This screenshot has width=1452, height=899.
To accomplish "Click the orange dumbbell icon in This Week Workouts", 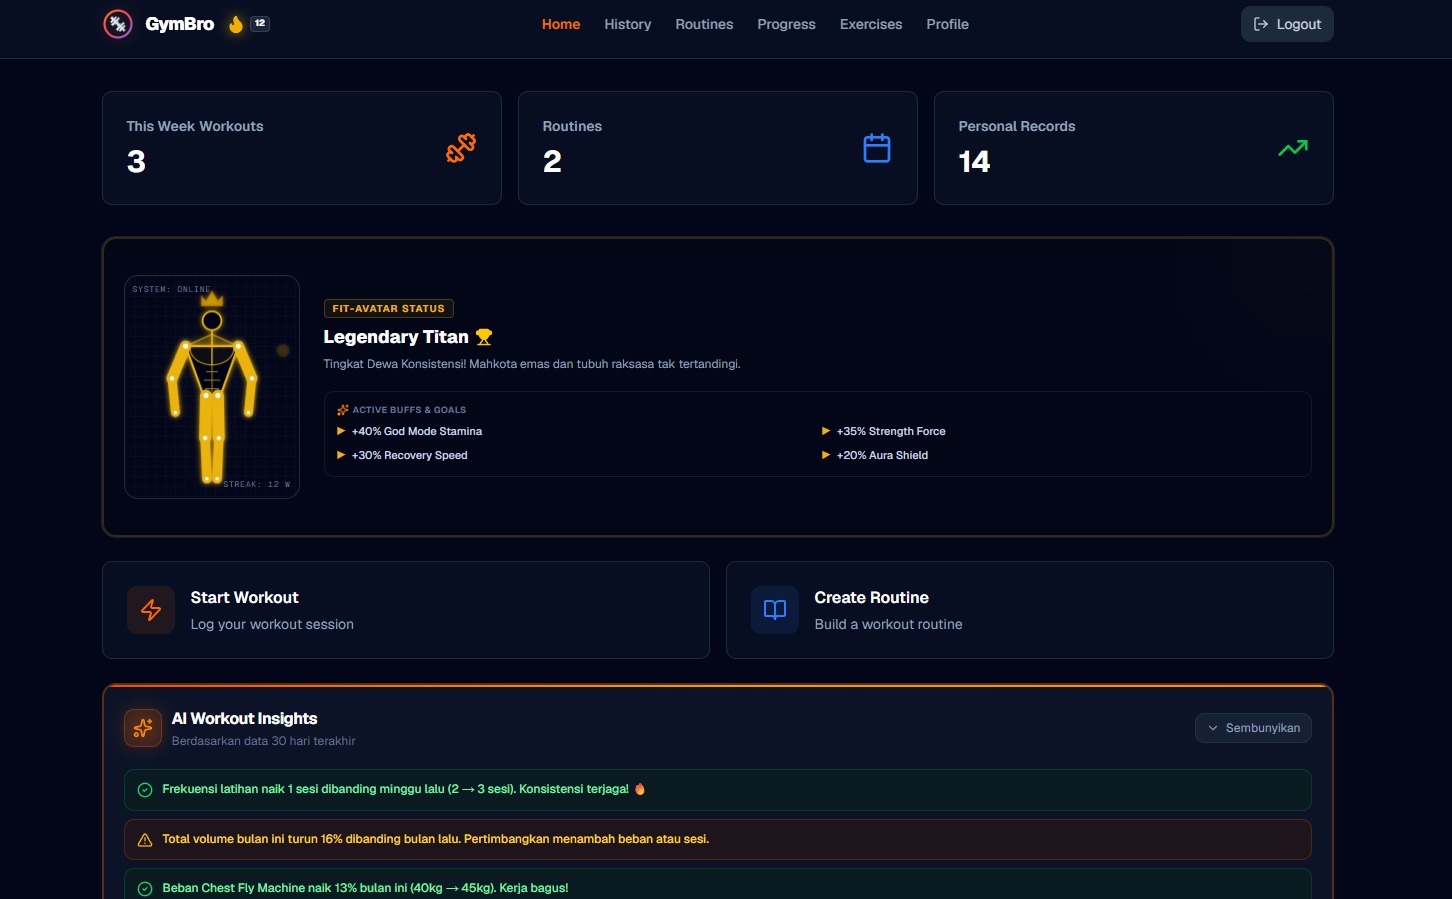I will click(461, 148).
